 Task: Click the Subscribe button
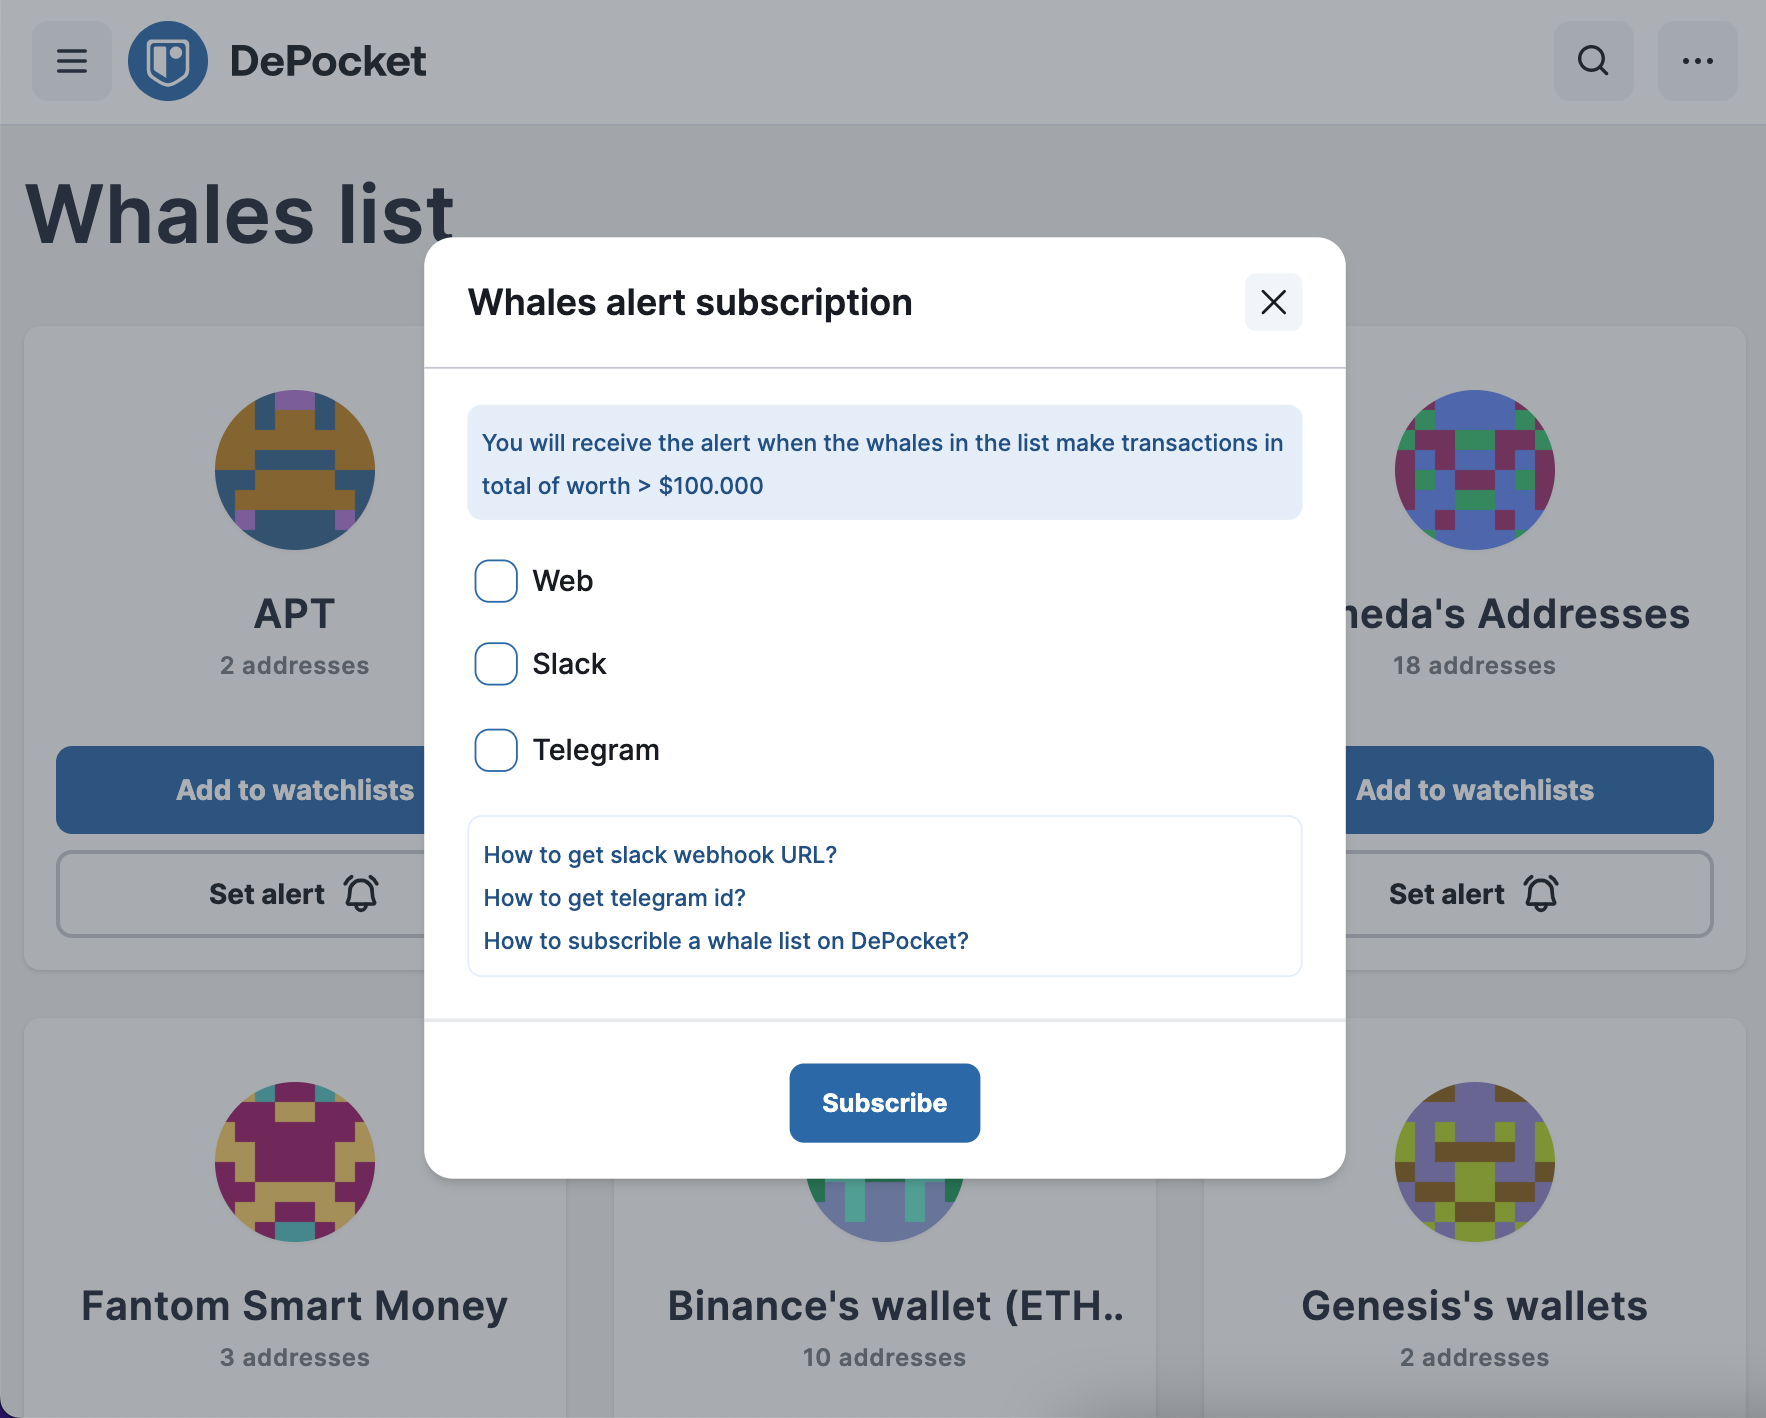click(x=885, y=1103)
